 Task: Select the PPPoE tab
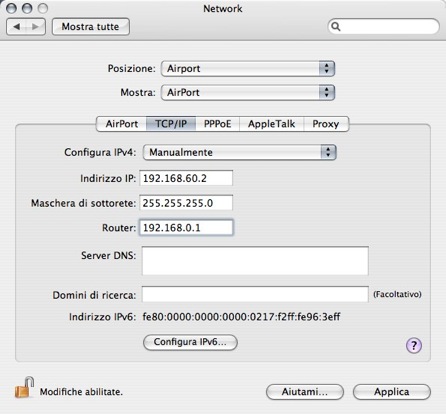[x=217, y=124]
